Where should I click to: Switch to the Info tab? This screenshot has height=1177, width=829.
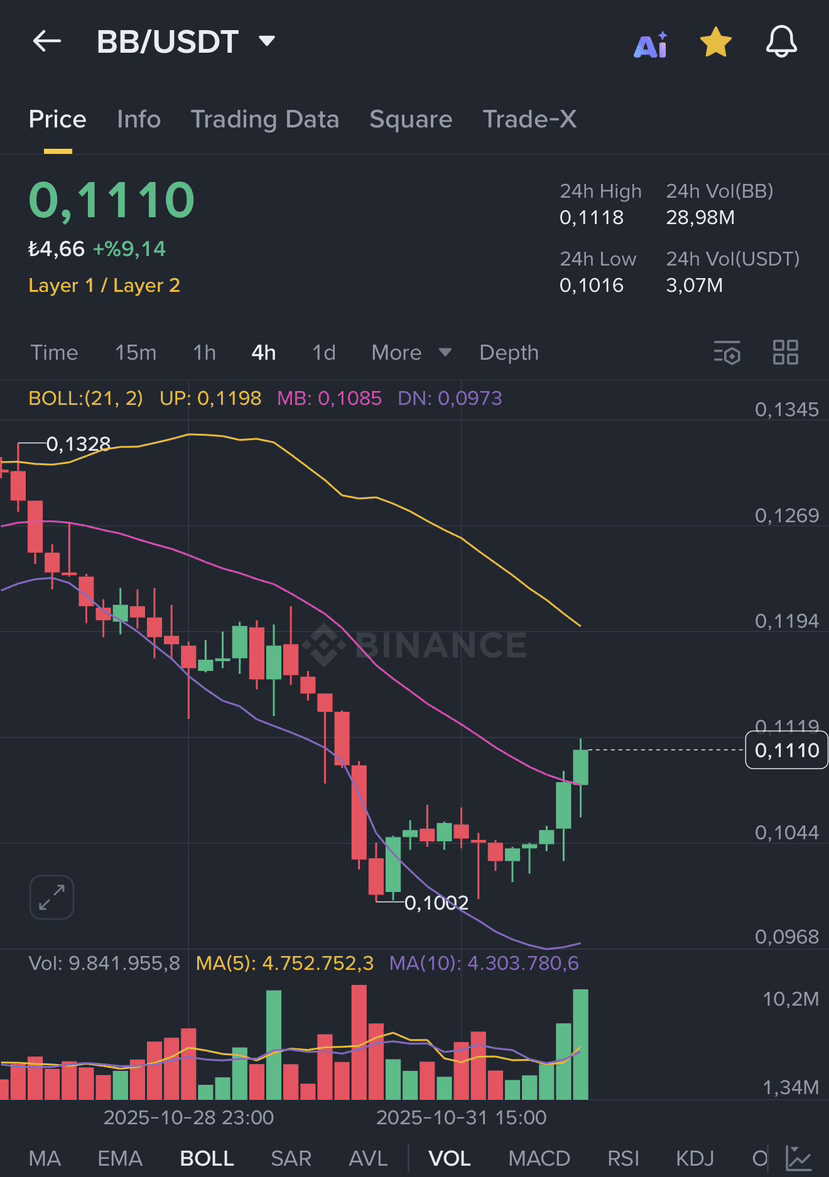click(x=139, y=119)
